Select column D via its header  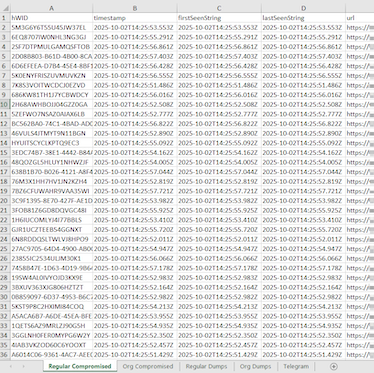(303, 8)
